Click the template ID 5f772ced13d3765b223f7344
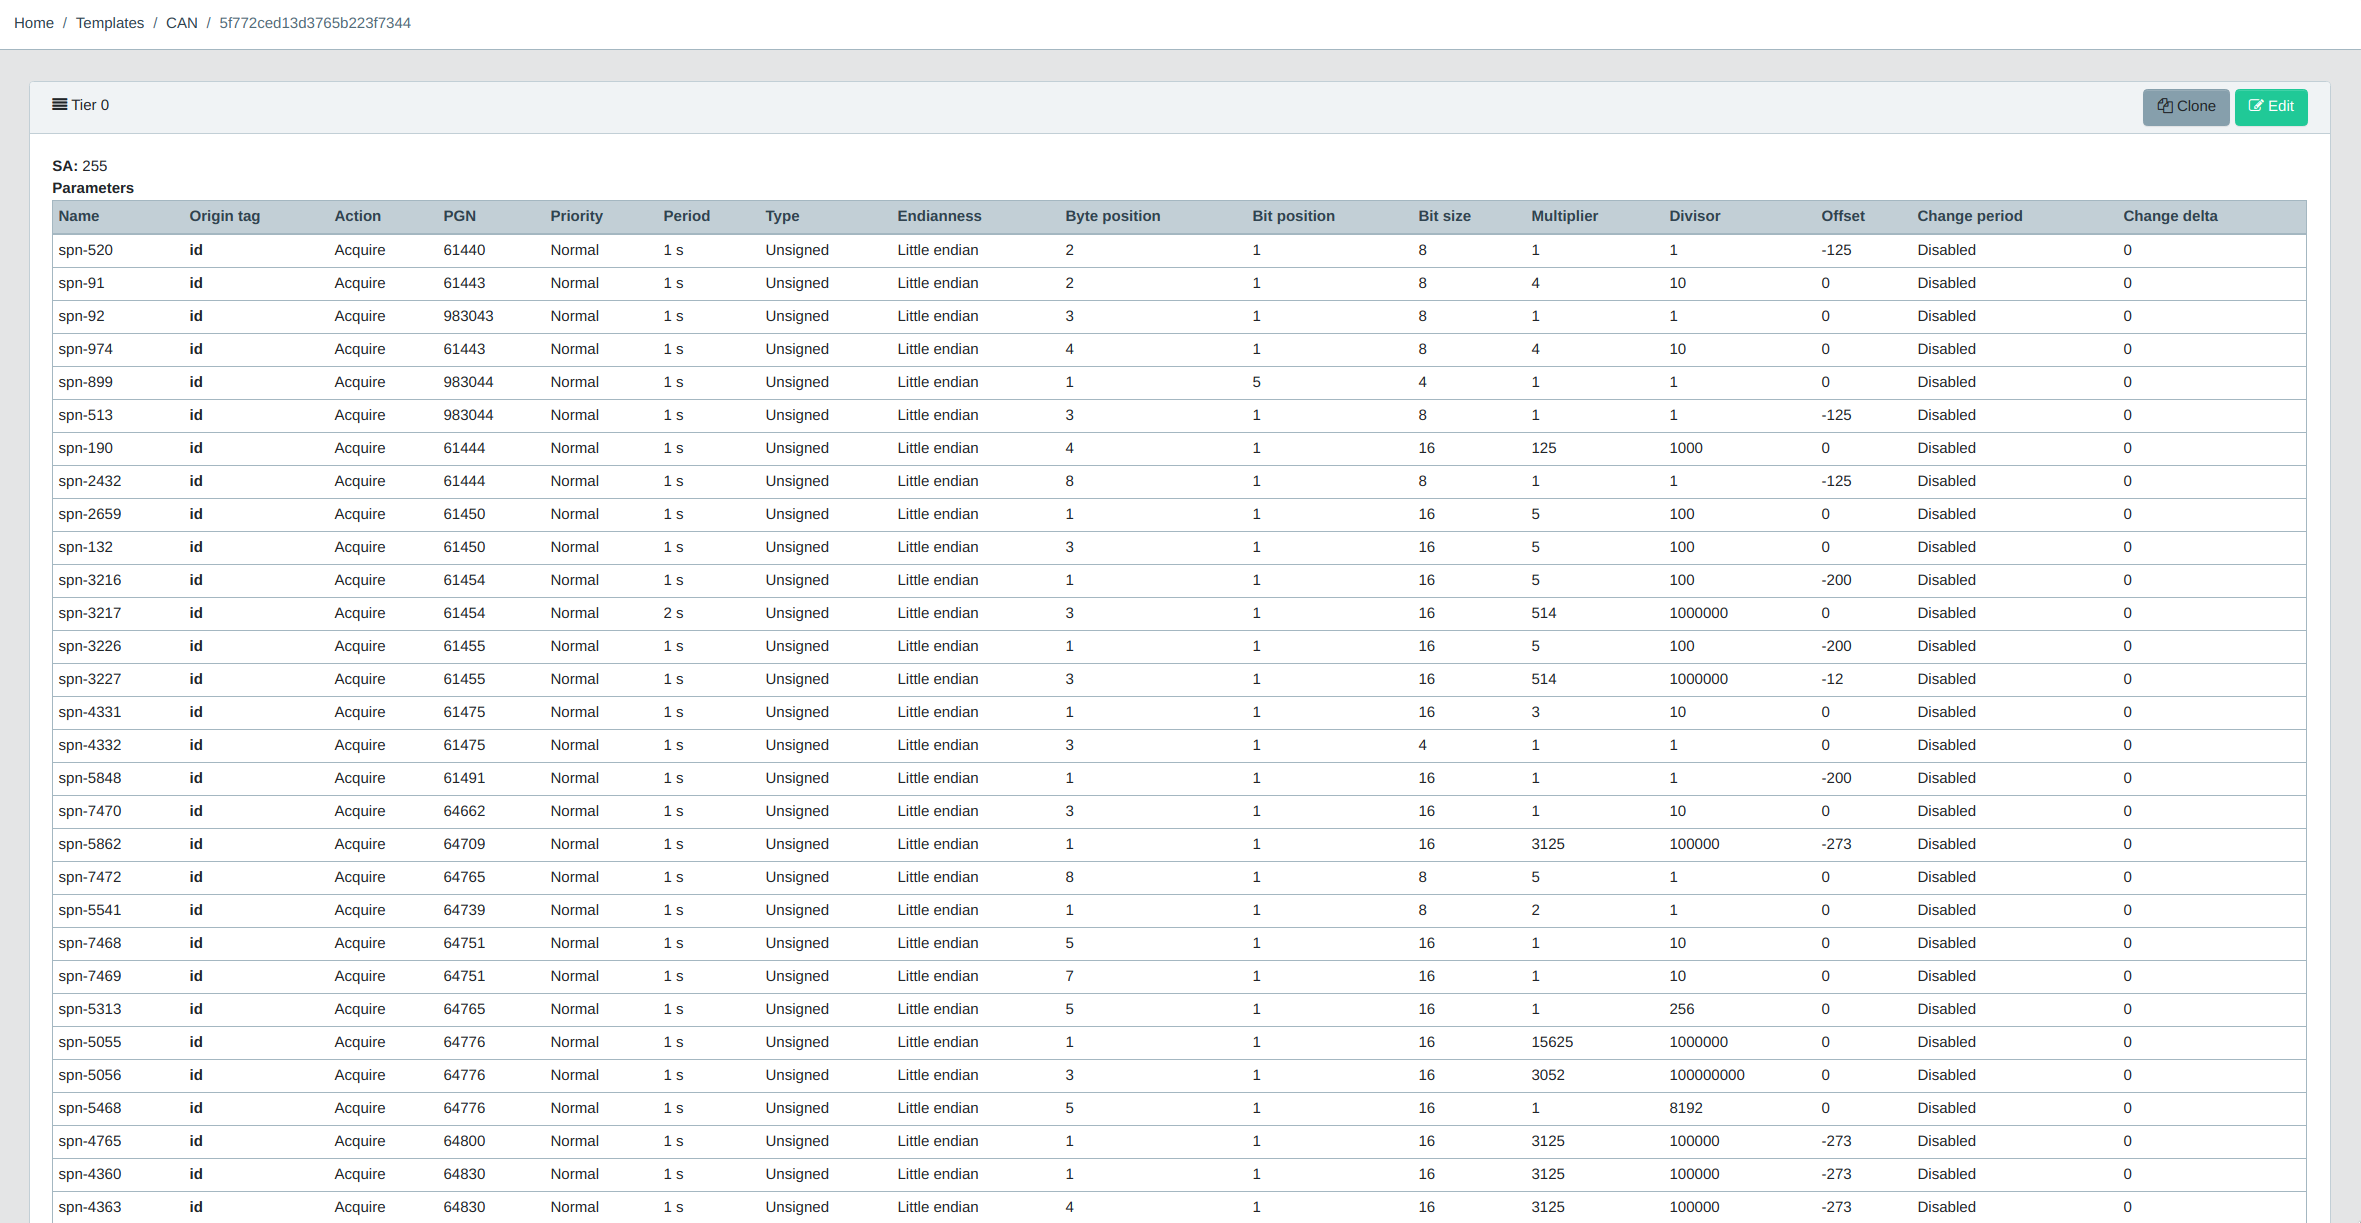Viewport: 2361px width, 1223px height. (x=315, y=23)
